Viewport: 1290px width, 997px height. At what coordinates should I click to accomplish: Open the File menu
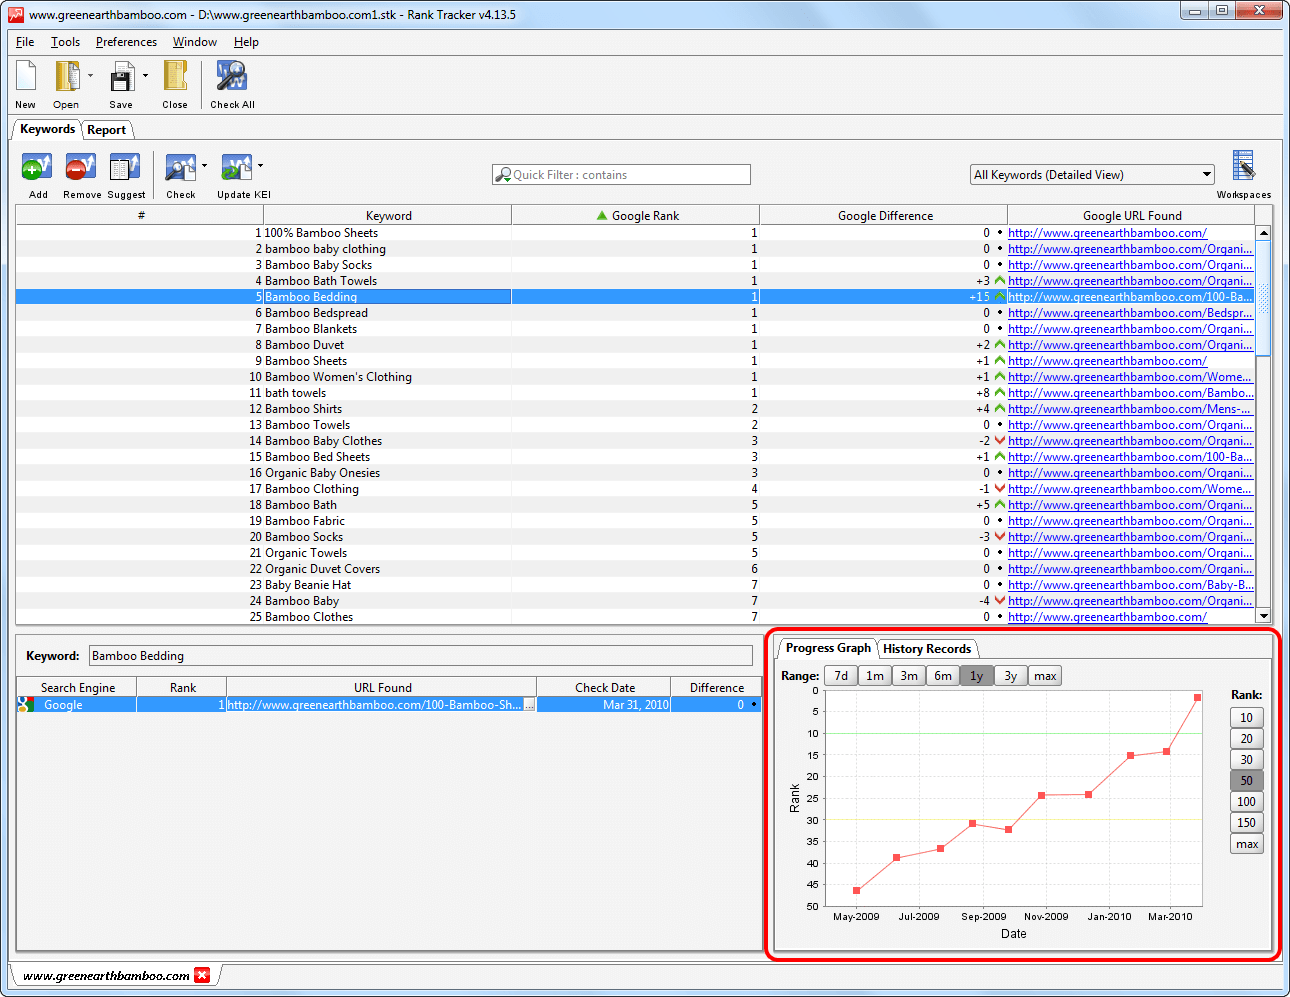25,42
